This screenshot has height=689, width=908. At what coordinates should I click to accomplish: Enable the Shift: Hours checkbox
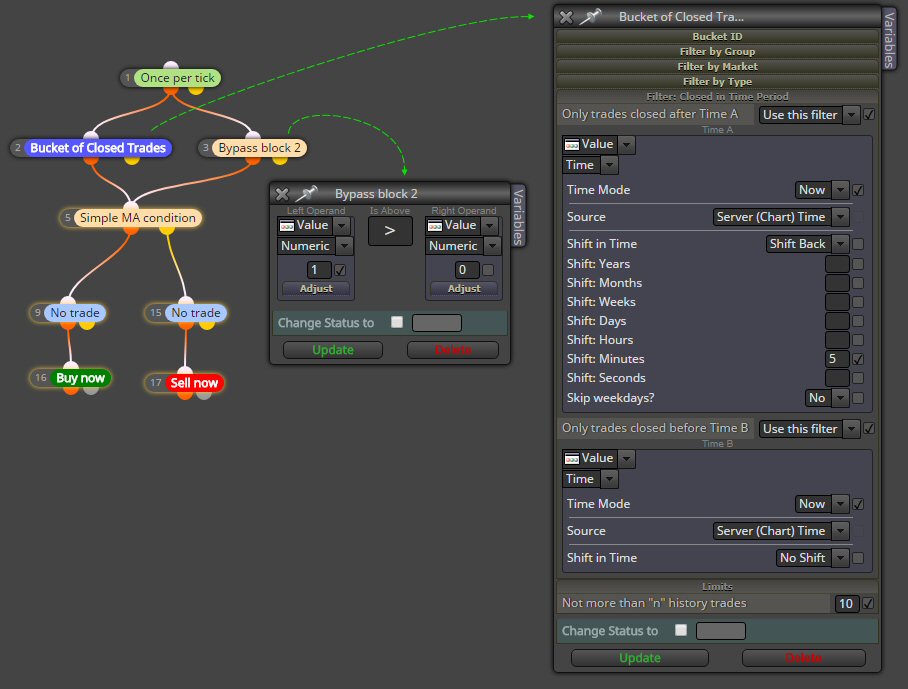tap(858, 340)
